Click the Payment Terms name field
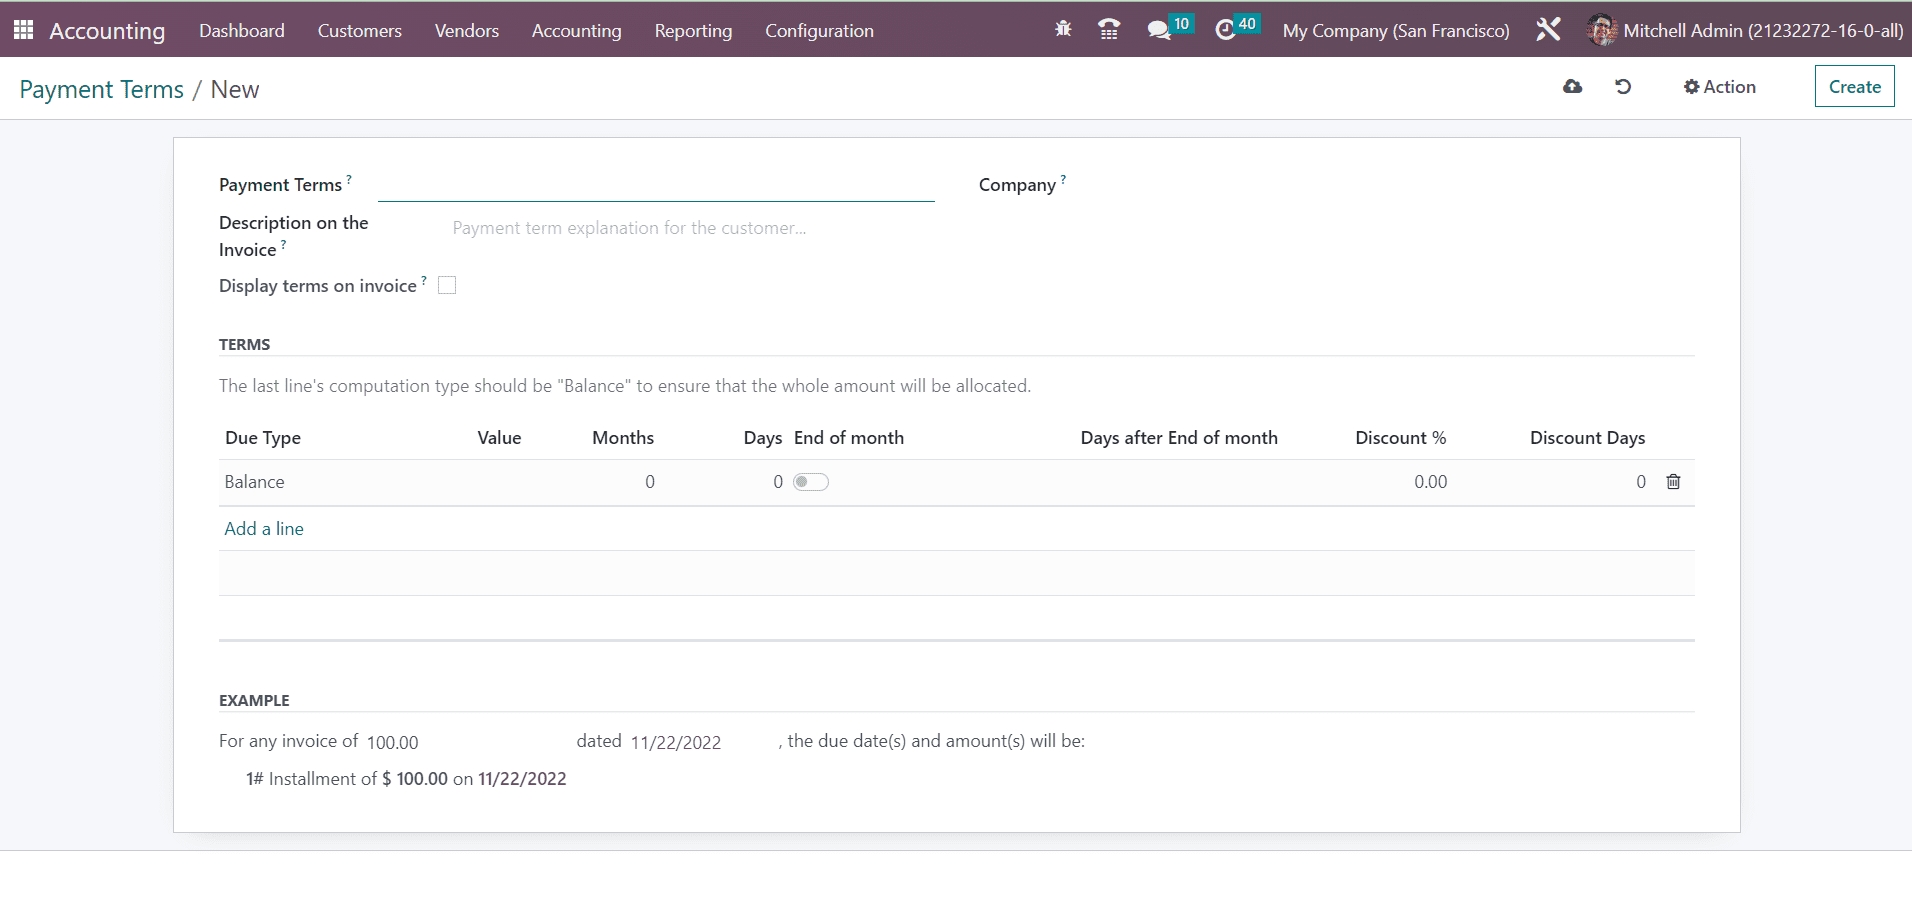The height and width of the screenshot is (901, 1912). pyautogui.click(x=656, y=186)
